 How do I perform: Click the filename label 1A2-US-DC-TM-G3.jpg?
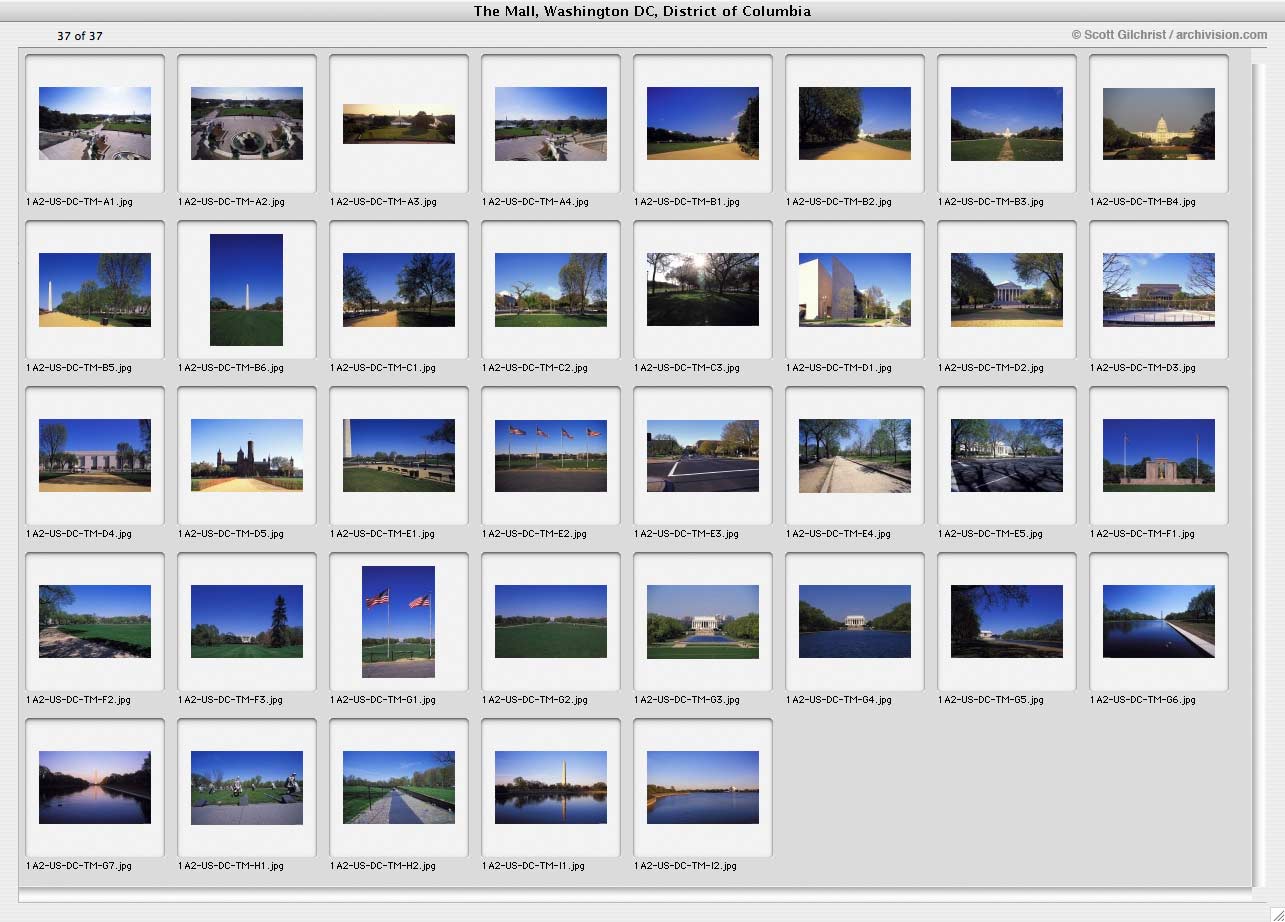(687, 700)
